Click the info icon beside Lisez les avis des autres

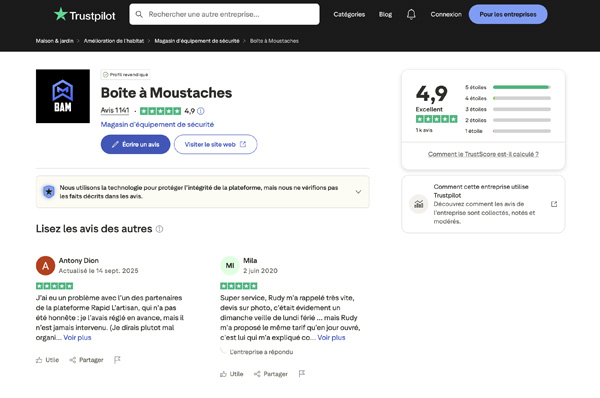click(x=159, y=229)
